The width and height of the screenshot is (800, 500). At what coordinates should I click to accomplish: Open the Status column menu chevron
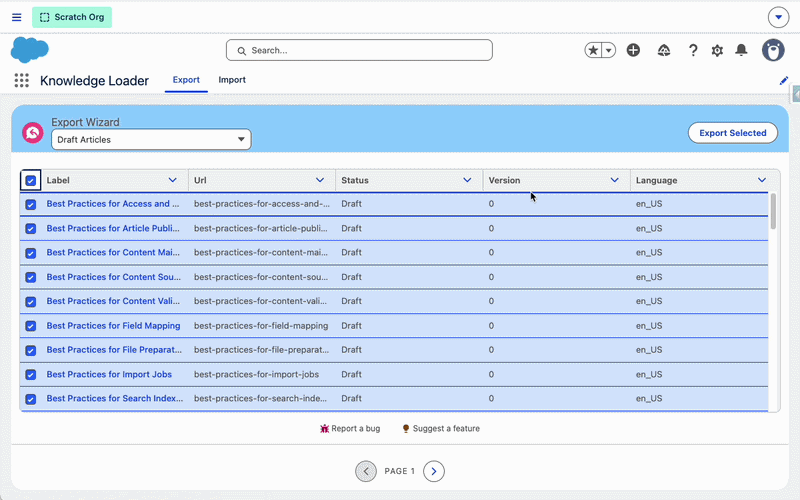point(467,180)
